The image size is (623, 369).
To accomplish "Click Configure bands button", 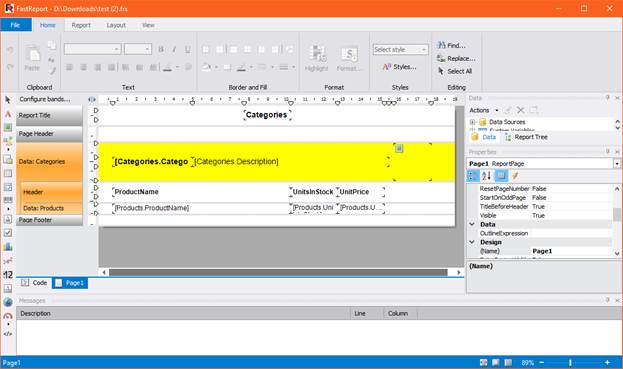I will (x=45, y=99).
